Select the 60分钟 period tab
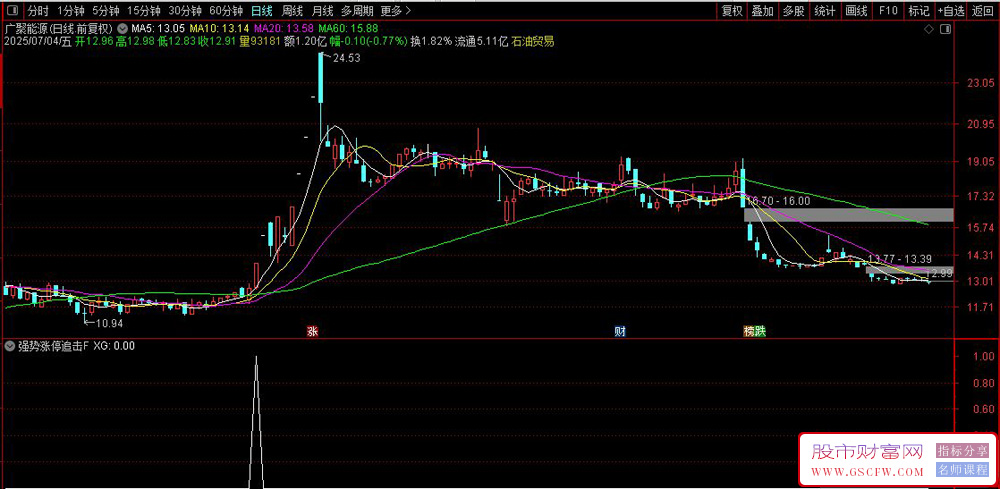Screen dimensions: 1000x489 pos(226,11)
